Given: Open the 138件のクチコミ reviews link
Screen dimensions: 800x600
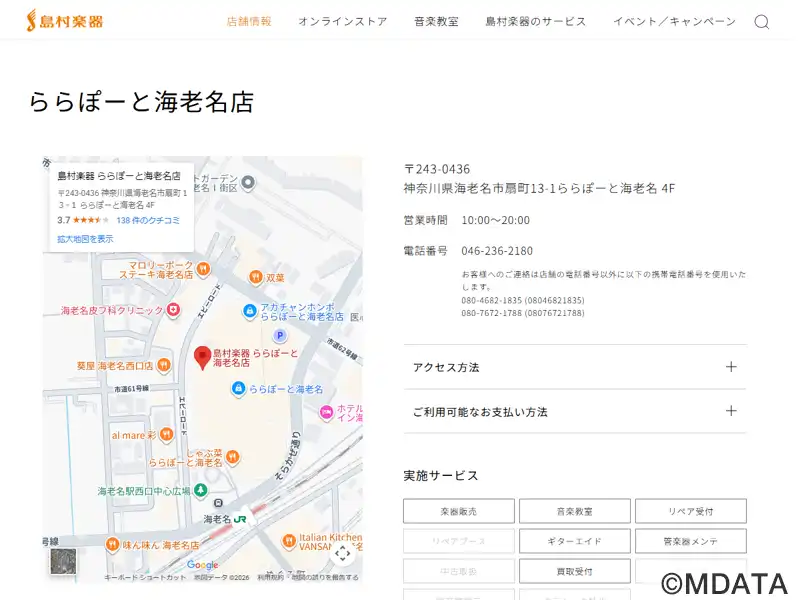Looking at the screenshot, I should [x=148, y=220].
